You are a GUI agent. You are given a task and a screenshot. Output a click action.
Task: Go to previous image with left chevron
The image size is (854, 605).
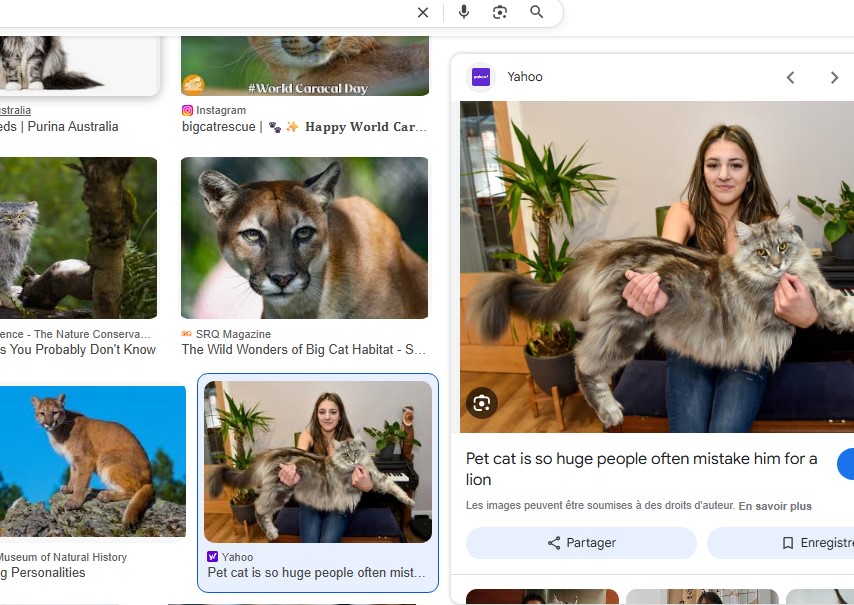(x=790, y=78)
